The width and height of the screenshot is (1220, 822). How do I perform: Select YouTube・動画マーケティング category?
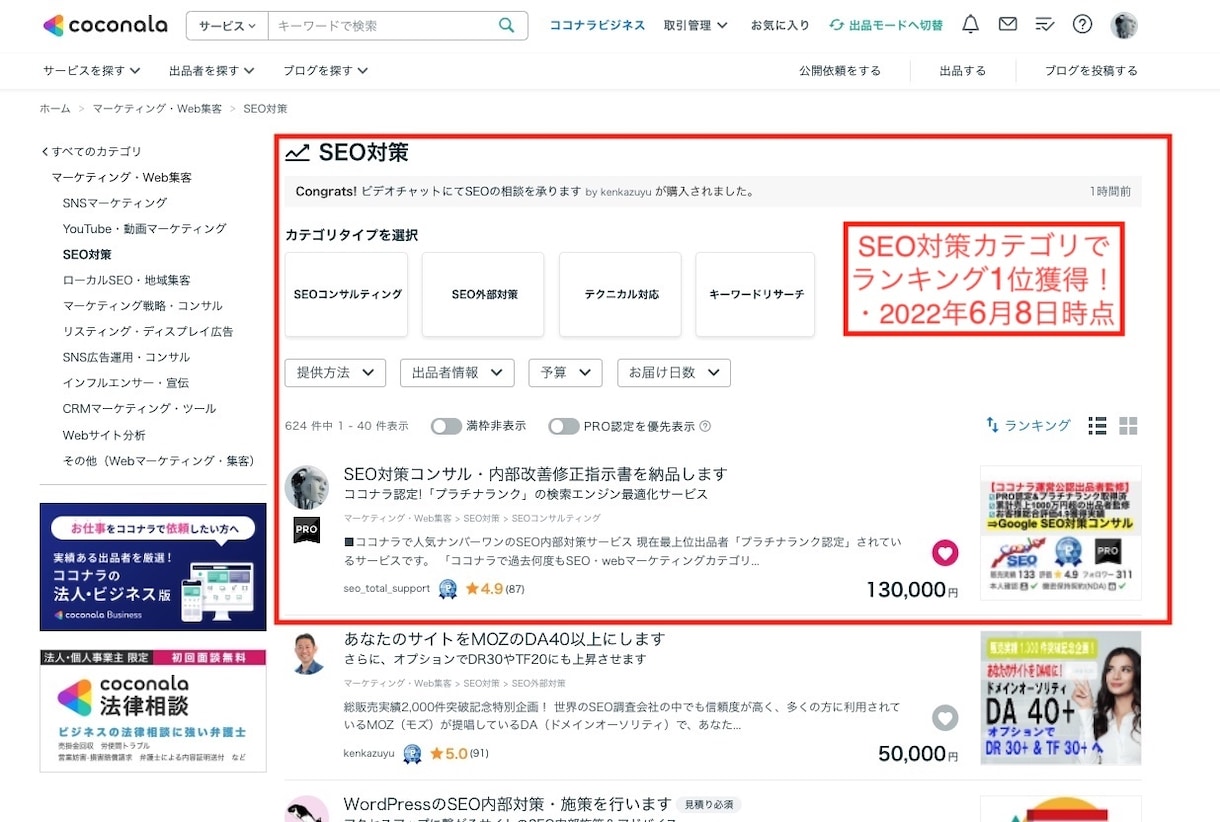click(x=145, y=229)
